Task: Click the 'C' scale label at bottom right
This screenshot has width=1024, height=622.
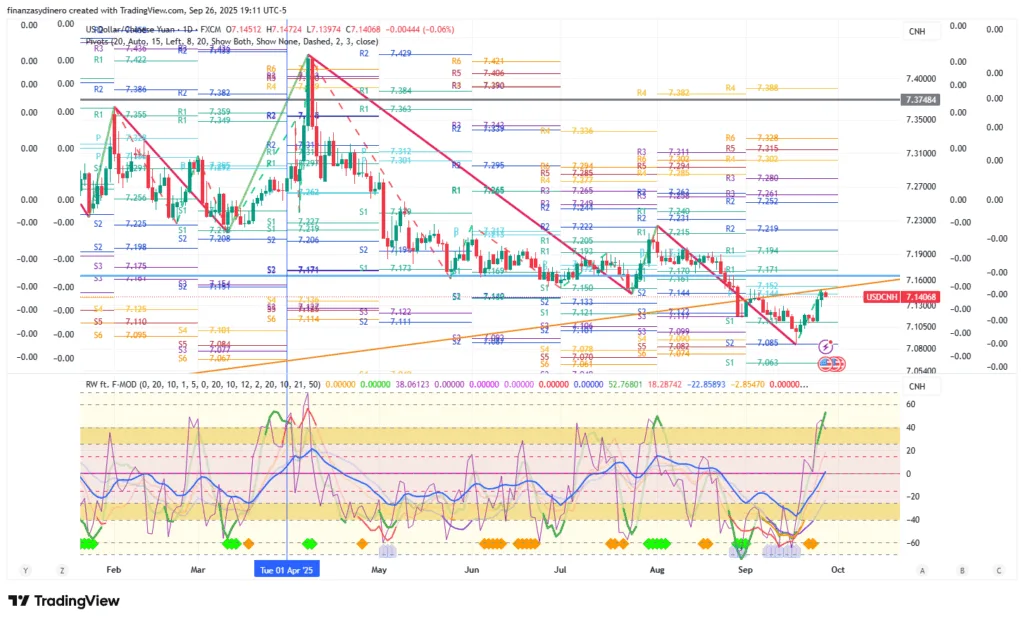Action: point(999,569)
